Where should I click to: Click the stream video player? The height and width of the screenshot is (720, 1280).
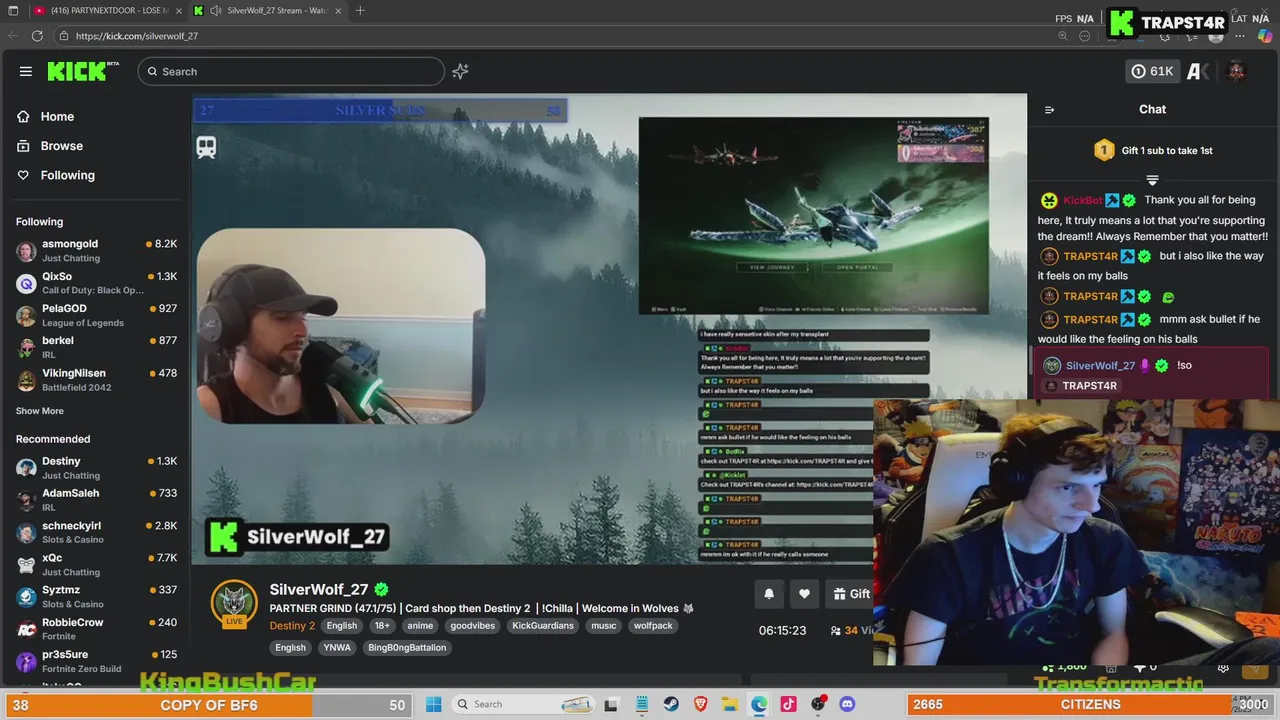(x=609, y=330)
